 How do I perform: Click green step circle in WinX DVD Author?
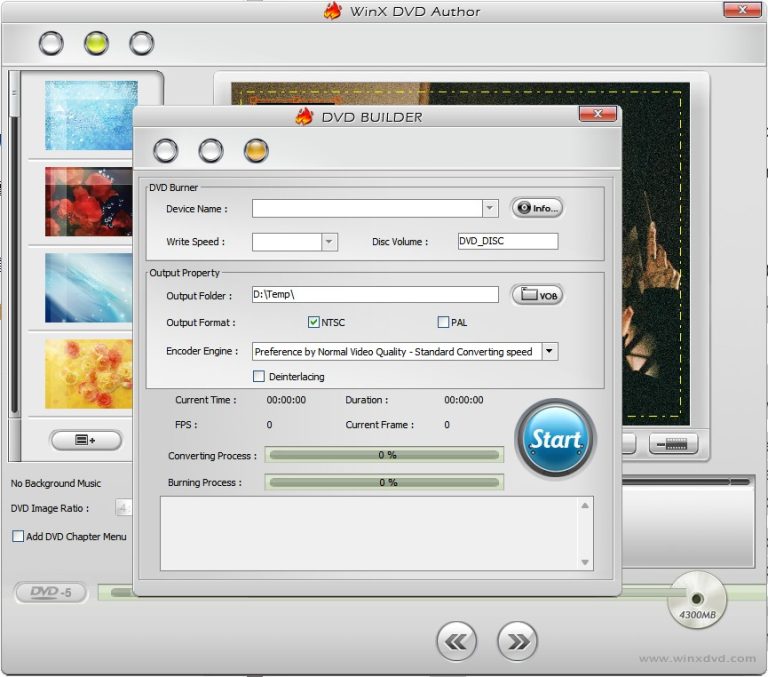click(96, 43)
